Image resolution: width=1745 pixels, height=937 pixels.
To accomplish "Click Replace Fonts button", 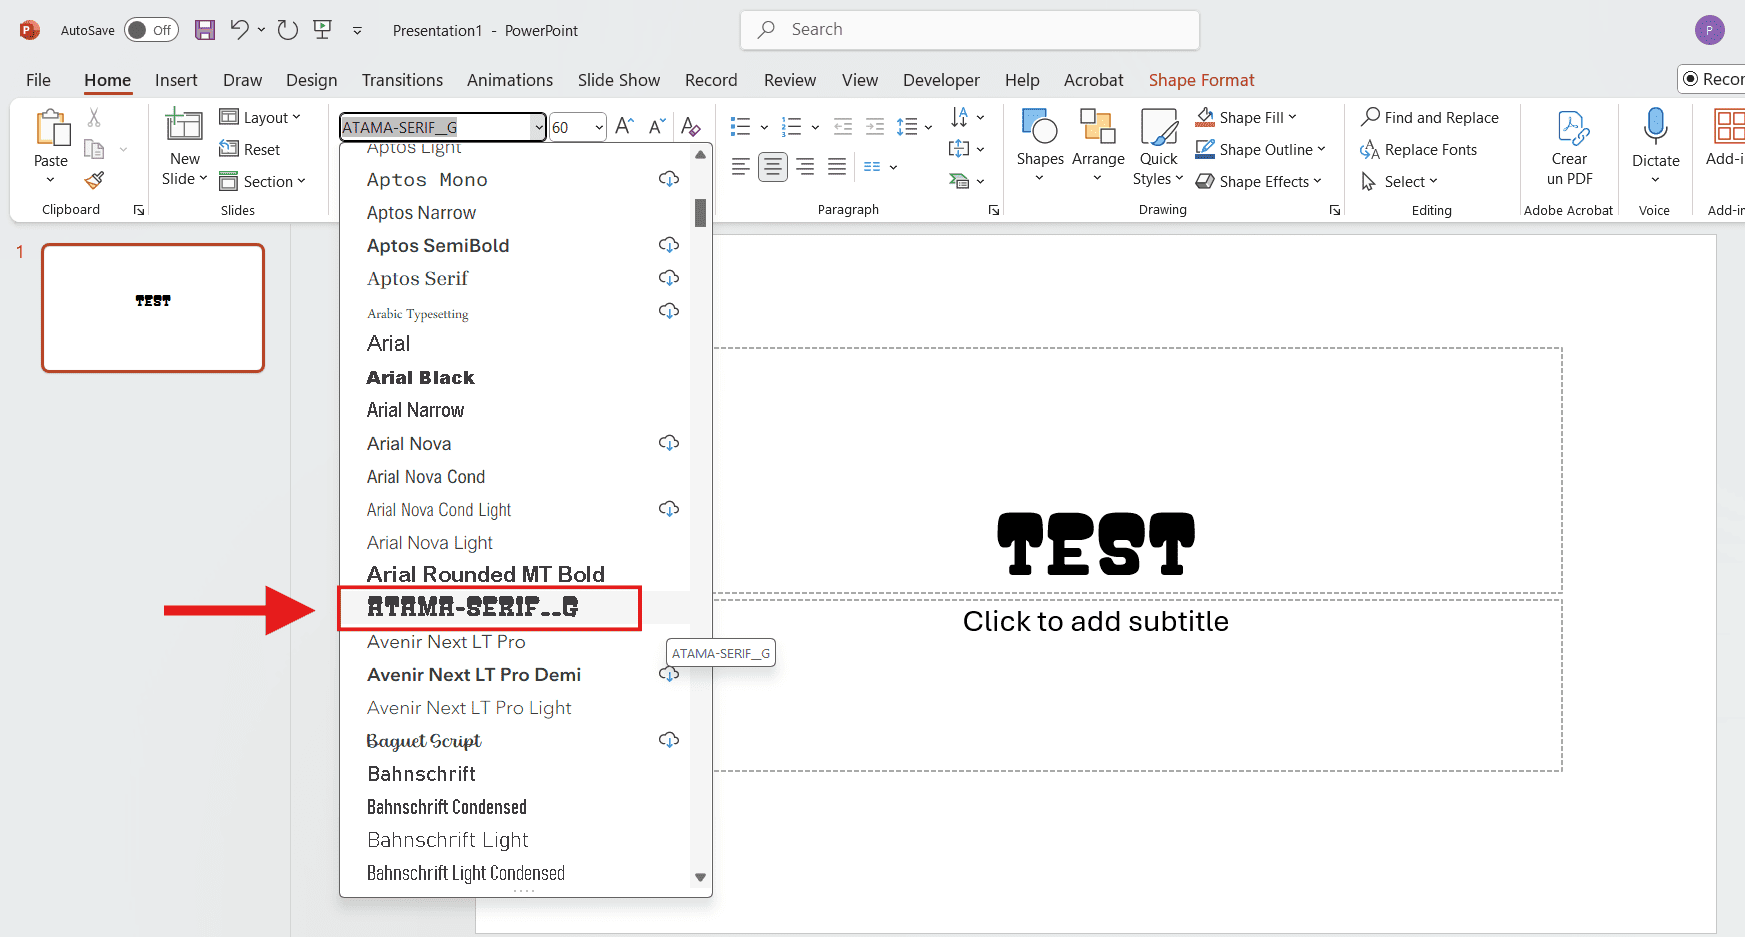I will click(1419, 149).
